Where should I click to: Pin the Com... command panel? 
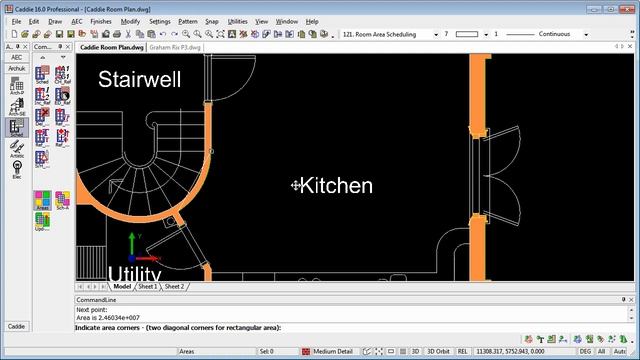(60, 47)
